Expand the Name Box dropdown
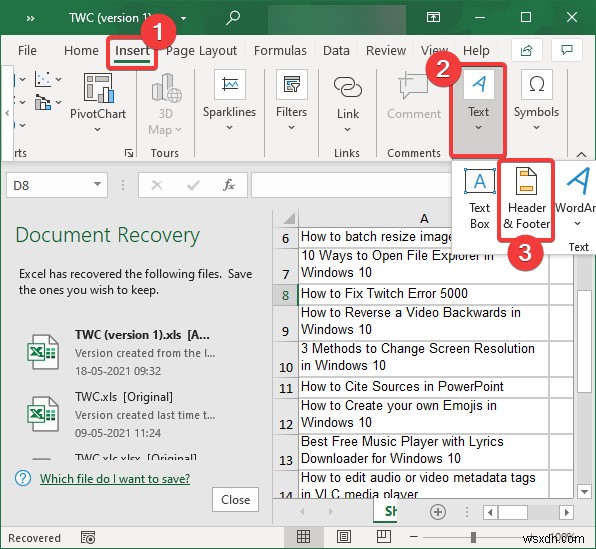 (97, 184)
